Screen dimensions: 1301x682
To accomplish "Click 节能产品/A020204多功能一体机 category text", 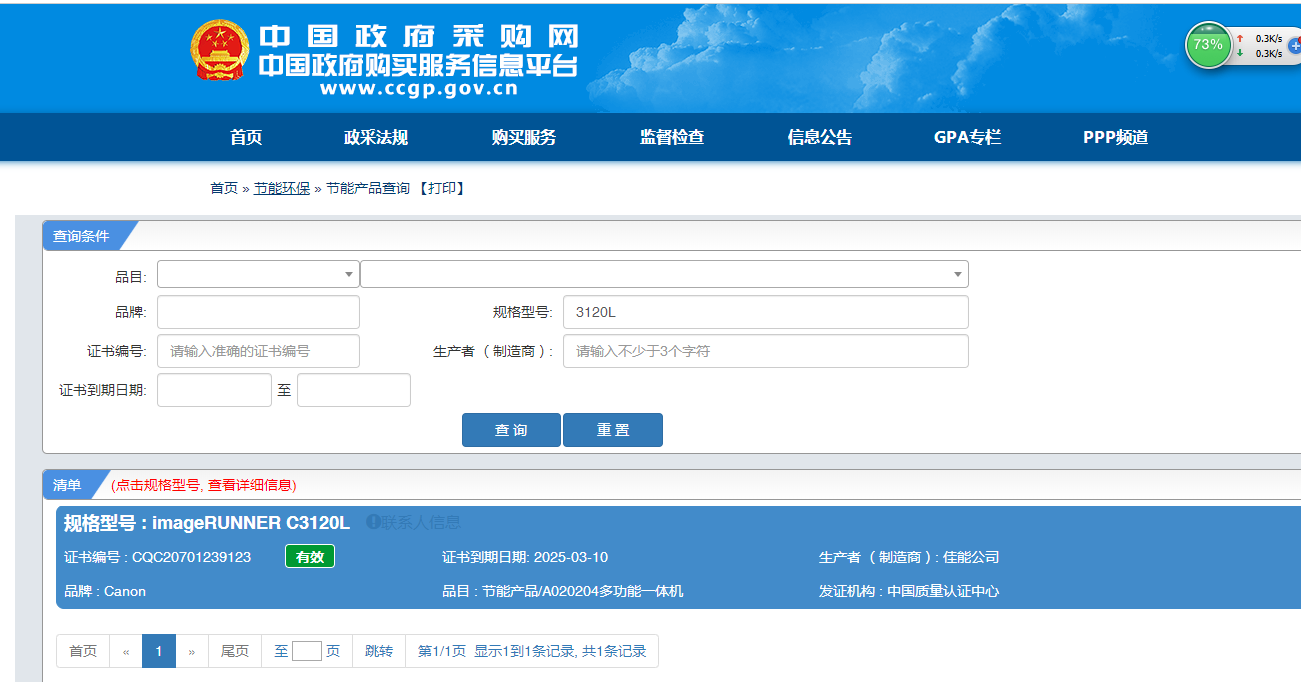I will pos(583,591).
